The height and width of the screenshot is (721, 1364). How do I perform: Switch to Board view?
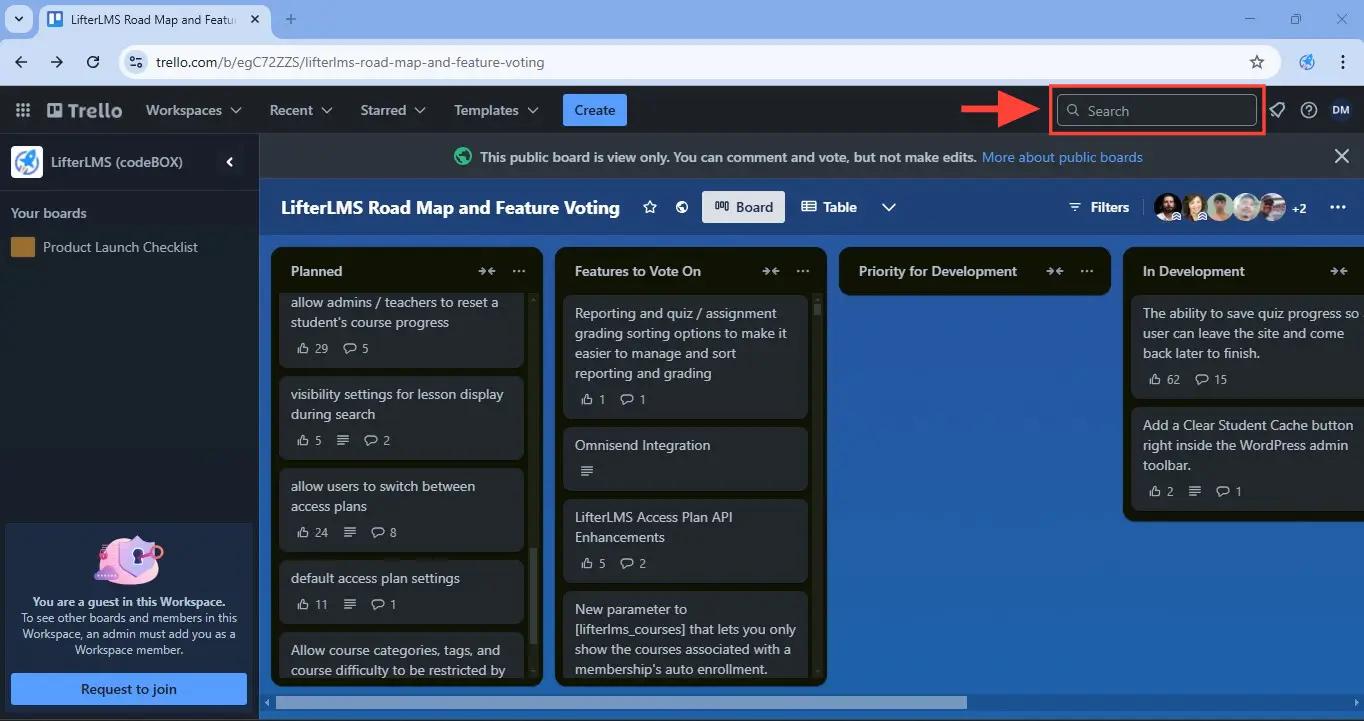[743, 207]
